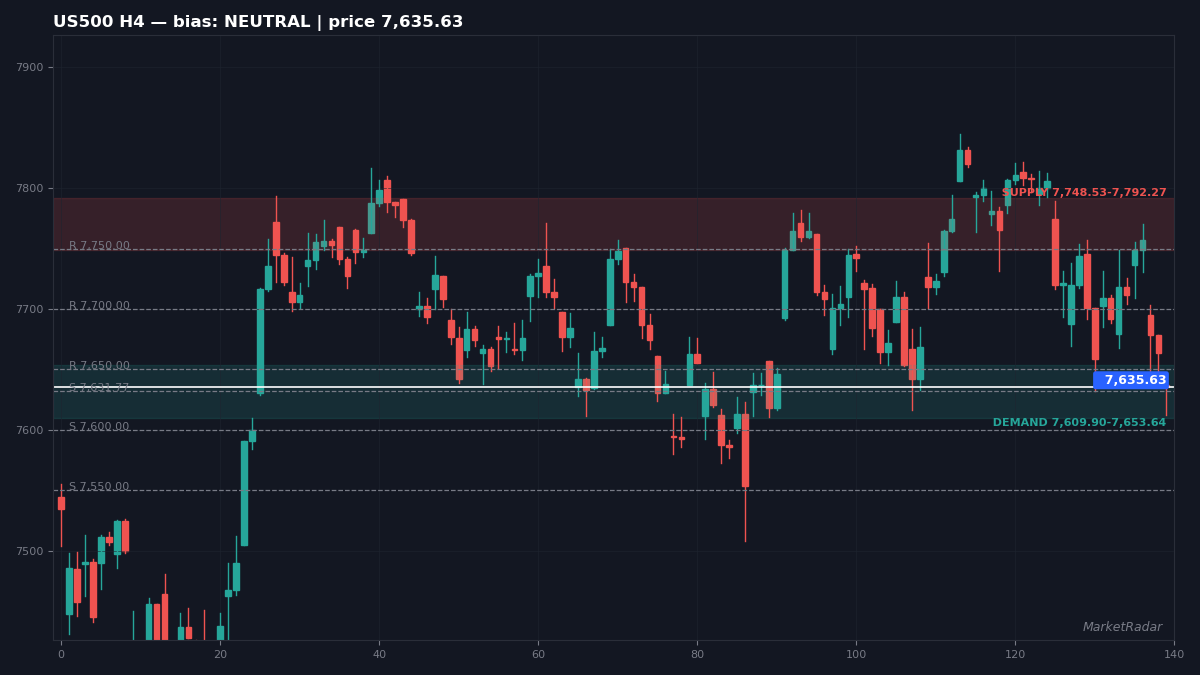This screenshot has height=675, width=1200.
Task: Select the S 7,600.00 support label
Action: coord(99,427)
